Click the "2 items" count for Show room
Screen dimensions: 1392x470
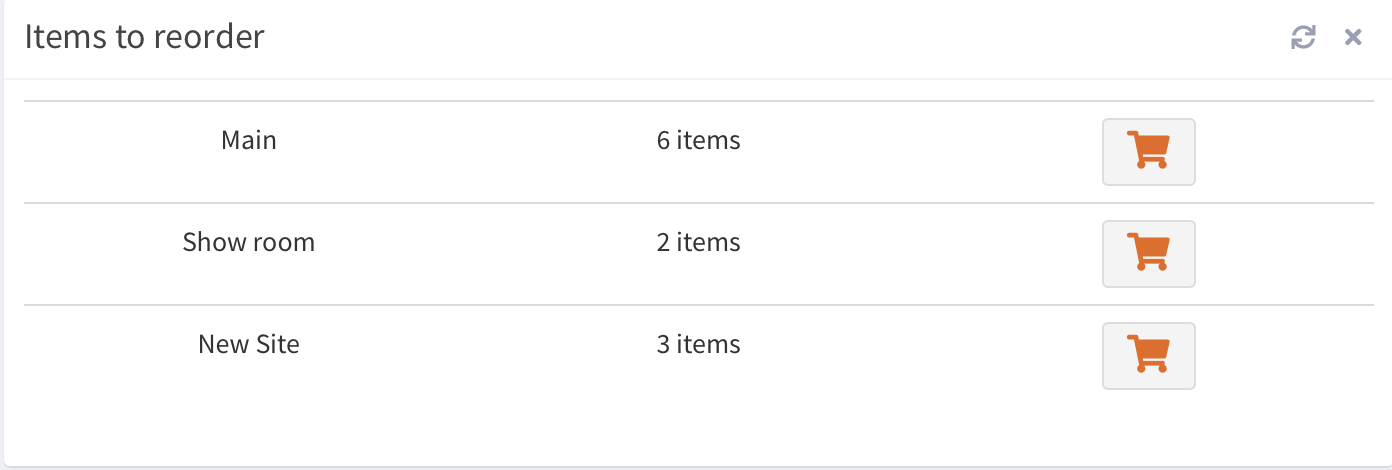tap(698, 243)
